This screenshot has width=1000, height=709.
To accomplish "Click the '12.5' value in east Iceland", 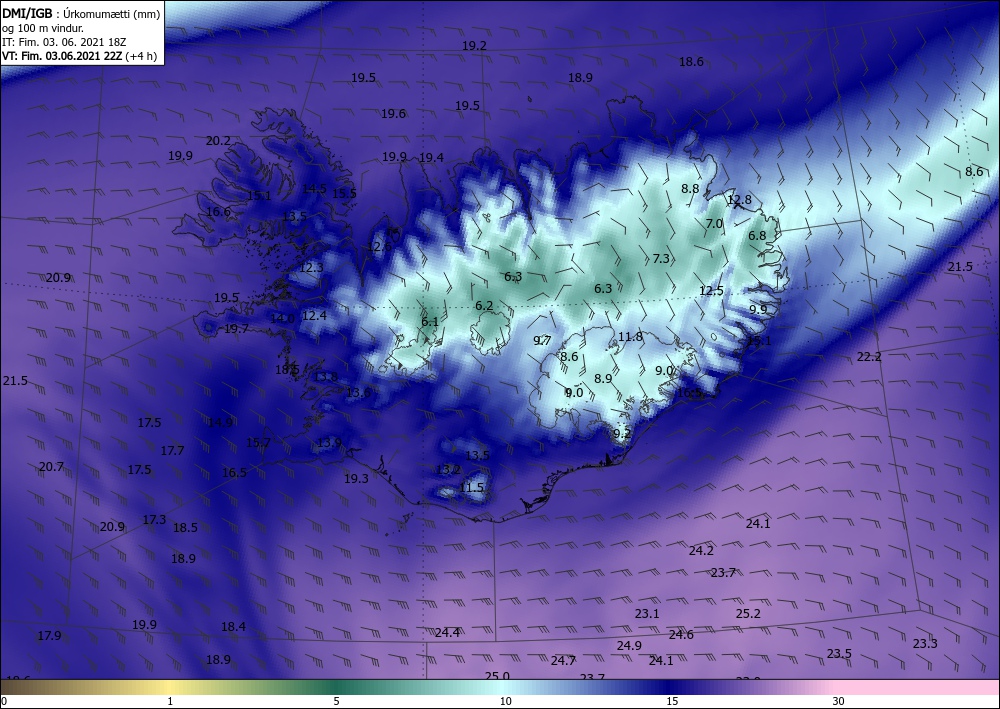I will (711, 291).
